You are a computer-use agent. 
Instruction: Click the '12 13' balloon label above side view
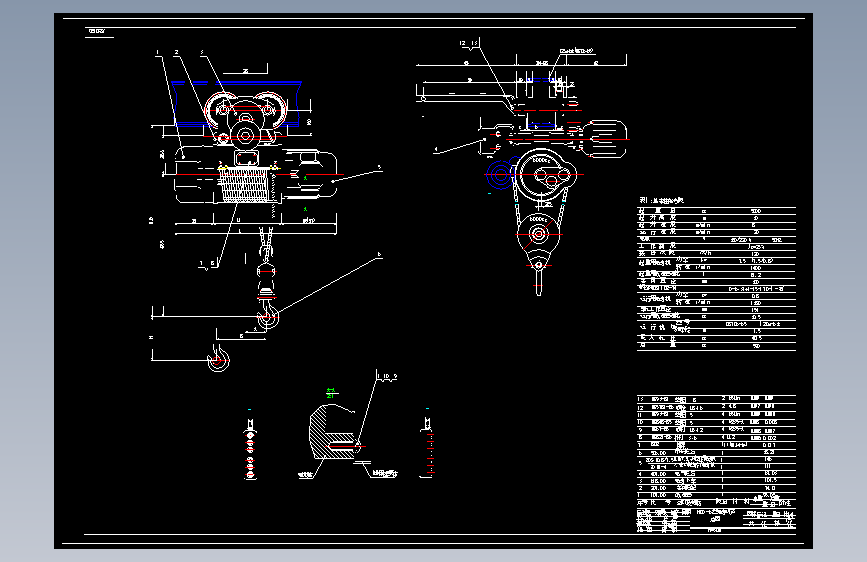[x=469, y=43]
